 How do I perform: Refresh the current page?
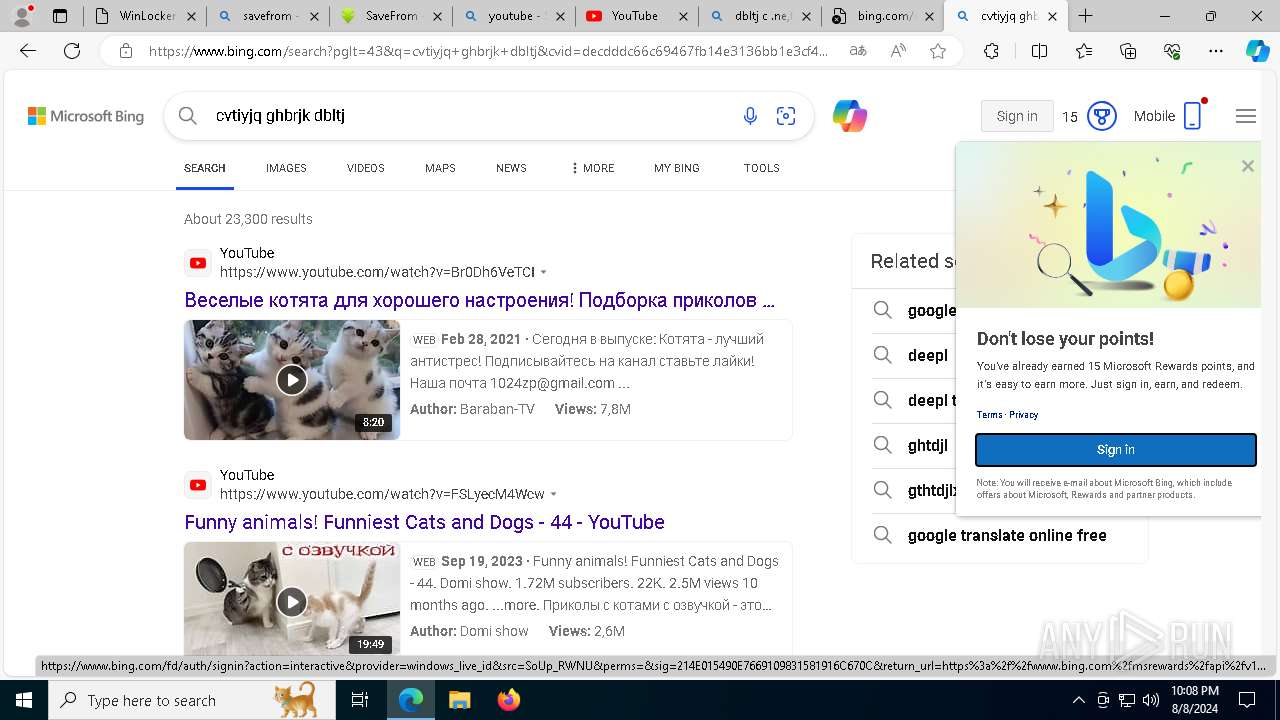[x=72, y=51]
